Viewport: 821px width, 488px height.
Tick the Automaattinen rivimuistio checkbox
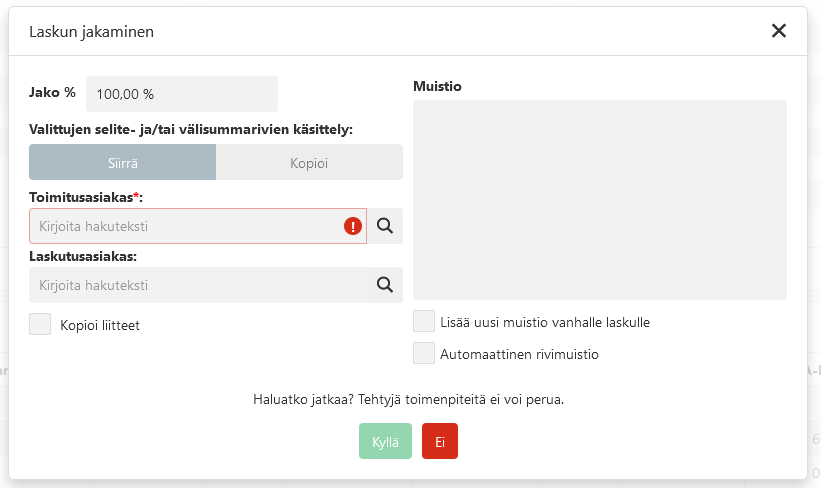pyautogui.click(x=424, y=353)
